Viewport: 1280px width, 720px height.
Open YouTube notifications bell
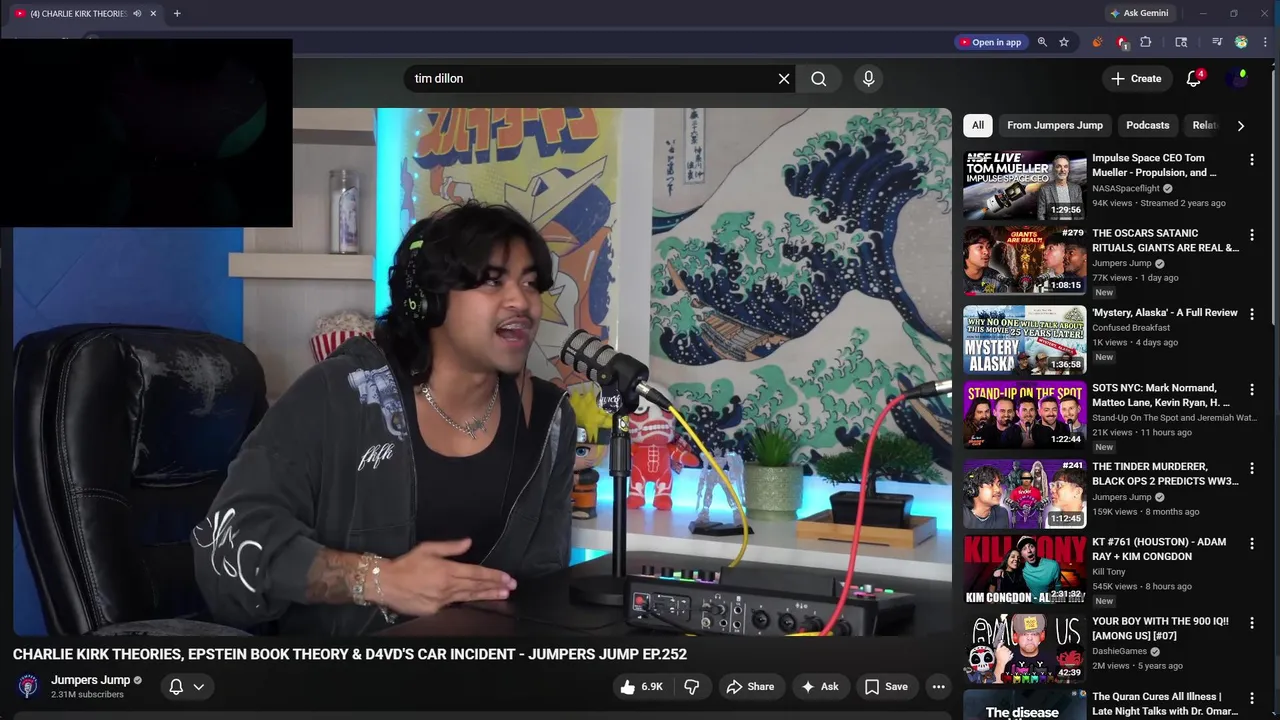pyautogui.click(x=1194, y=79)
